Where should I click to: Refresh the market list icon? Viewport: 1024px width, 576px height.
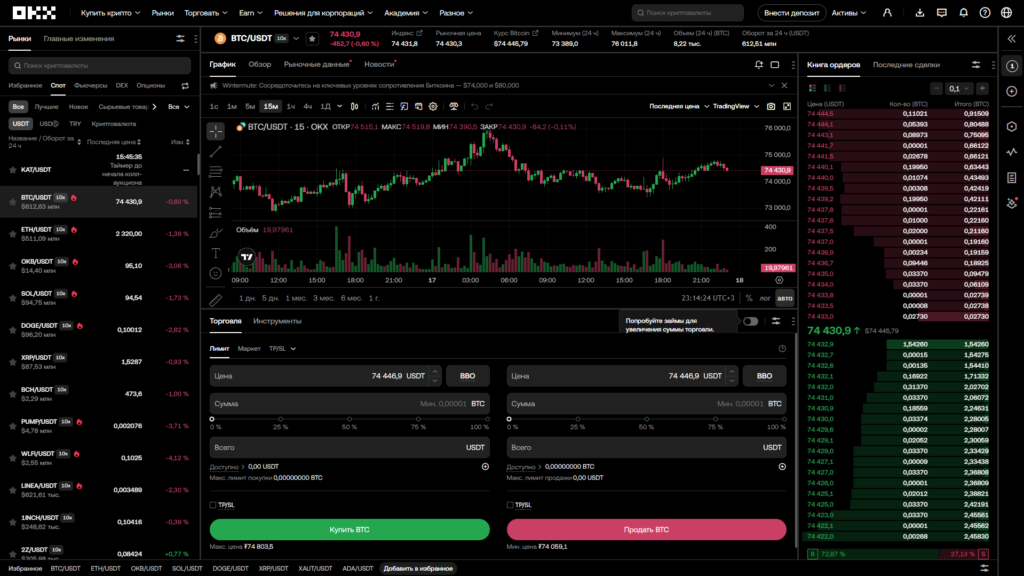[x=185, y=86]
